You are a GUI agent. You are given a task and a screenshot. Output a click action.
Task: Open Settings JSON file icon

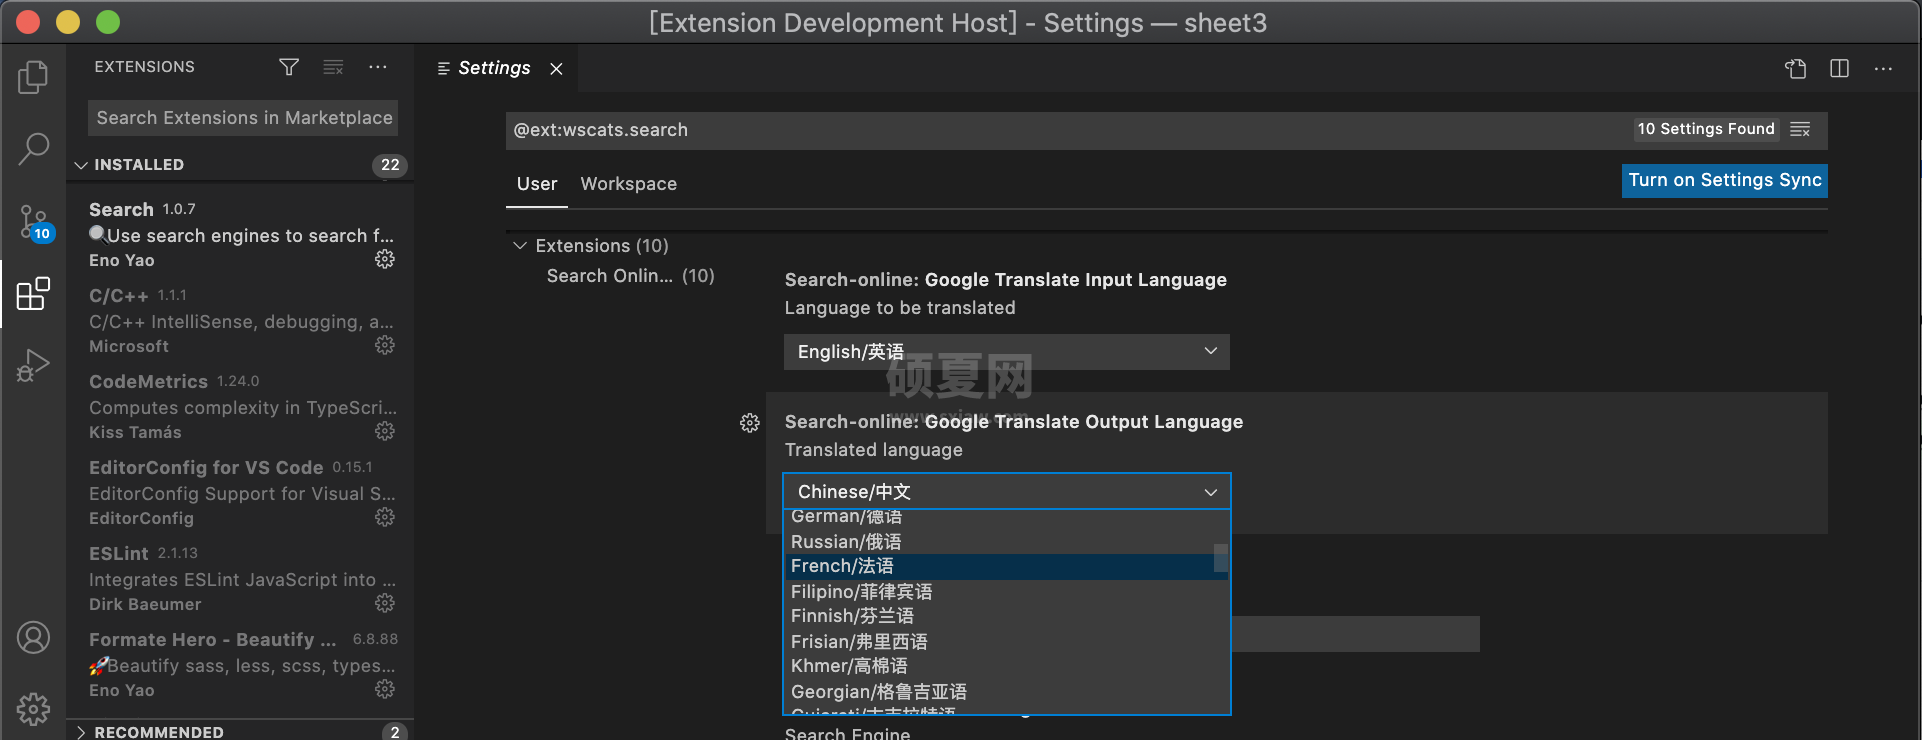[x=1796, y=68]
